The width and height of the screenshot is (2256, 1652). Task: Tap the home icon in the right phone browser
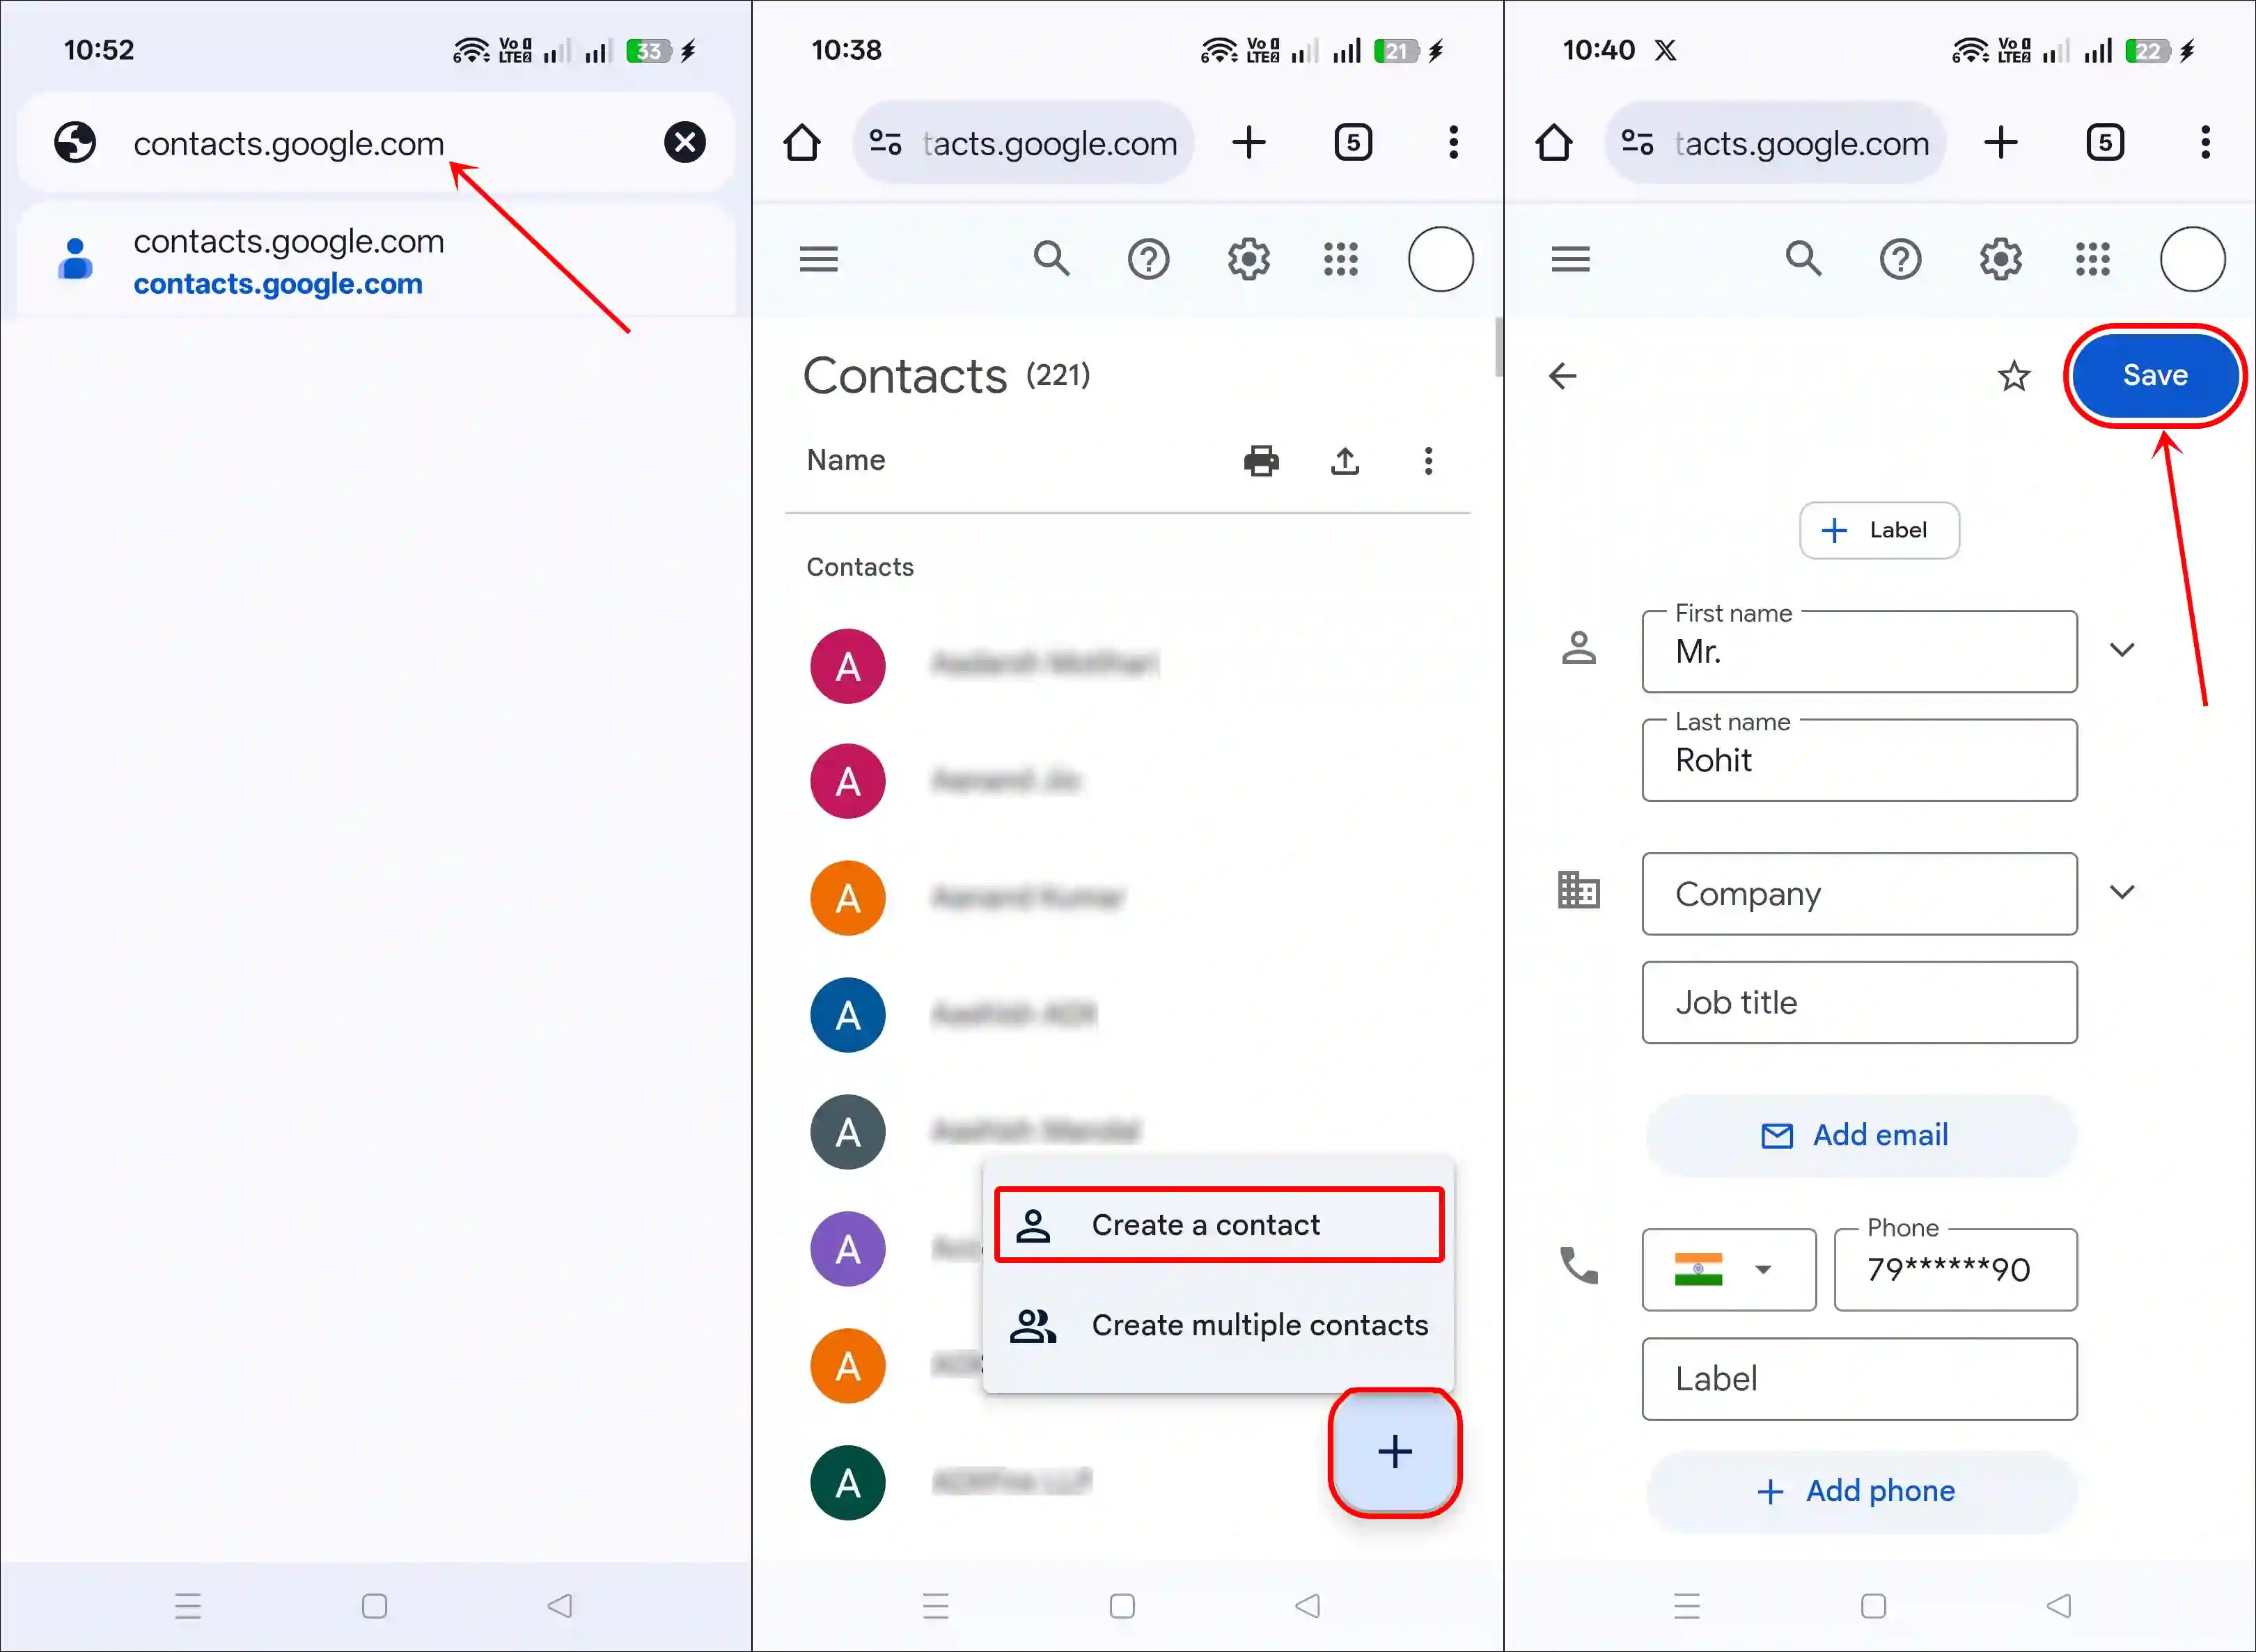(1554, 142)
